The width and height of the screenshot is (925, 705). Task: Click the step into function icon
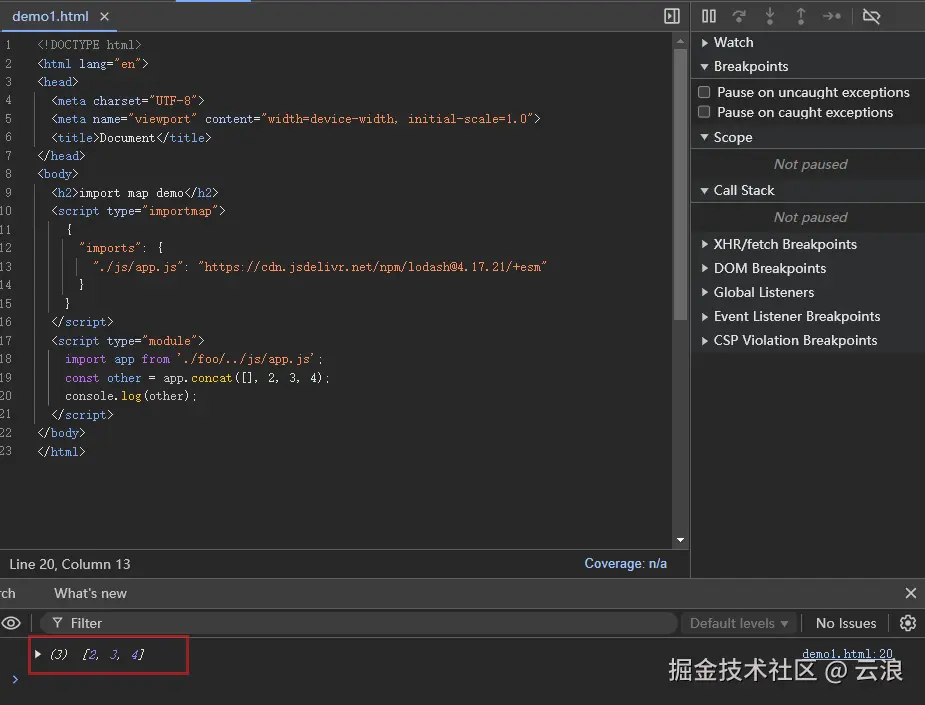[x=770, y=16]
